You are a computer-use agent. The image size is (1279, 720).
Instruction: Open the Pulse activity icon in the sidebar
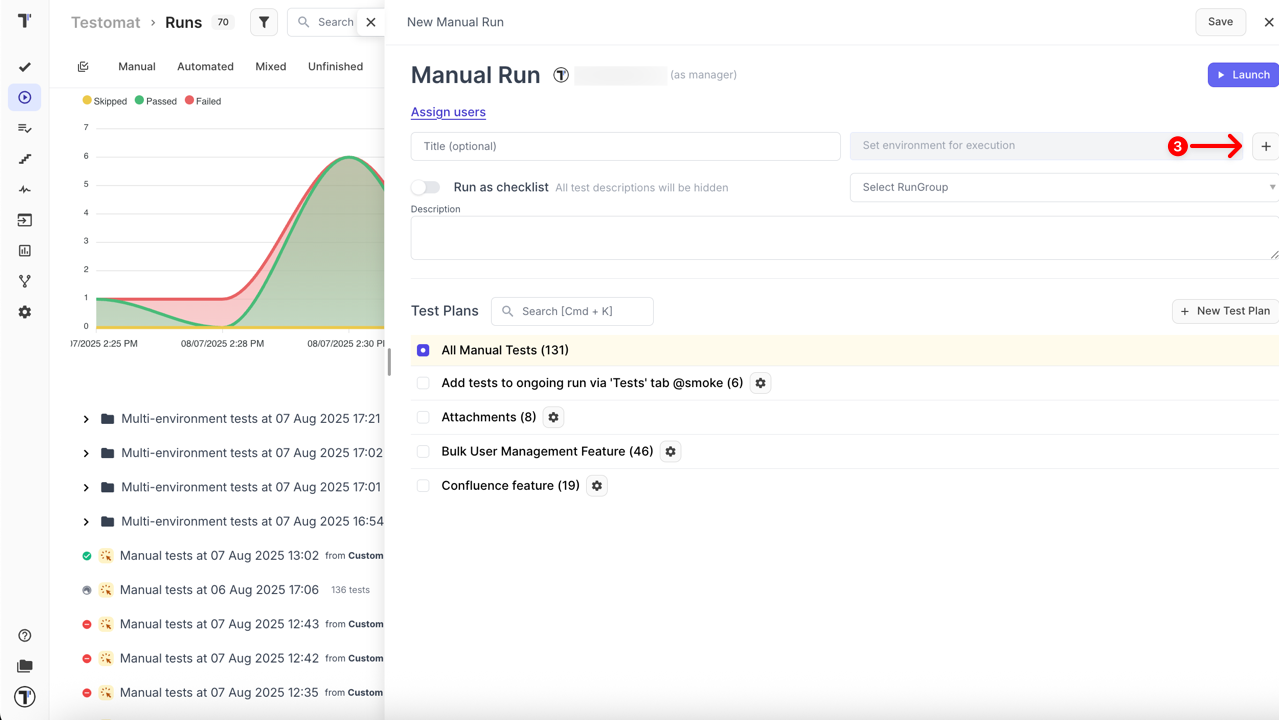pyautogui.click(x=25, y=190)
